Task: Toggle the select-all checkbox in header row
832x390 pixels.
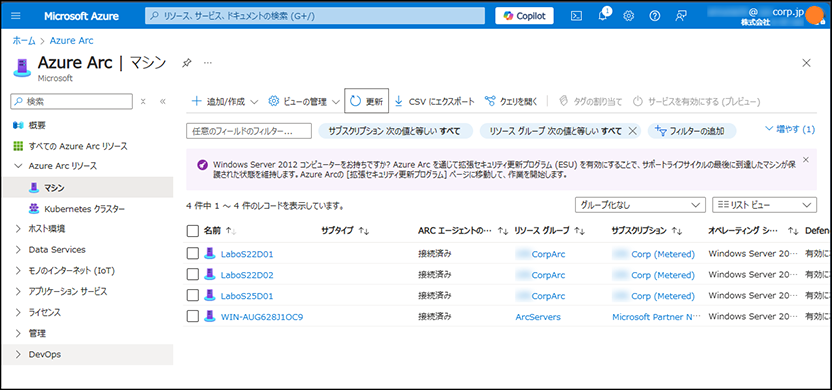Action: click(193, 231)
